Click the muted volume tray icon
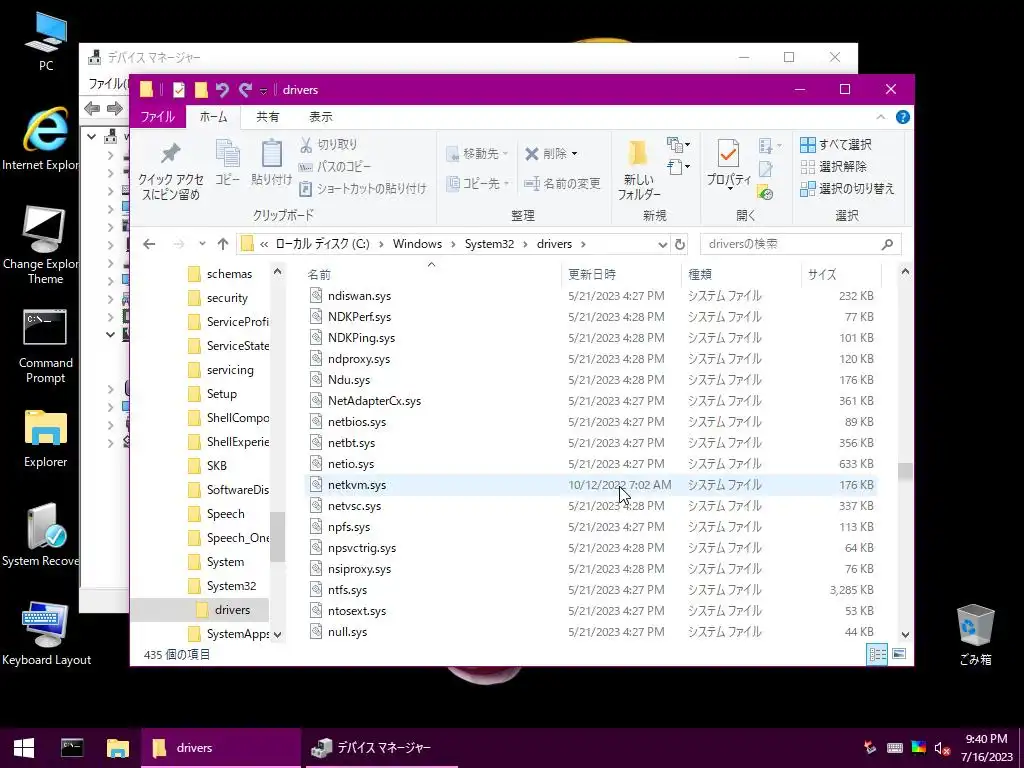Screen dimensions: 1024x768 point(941,748)
